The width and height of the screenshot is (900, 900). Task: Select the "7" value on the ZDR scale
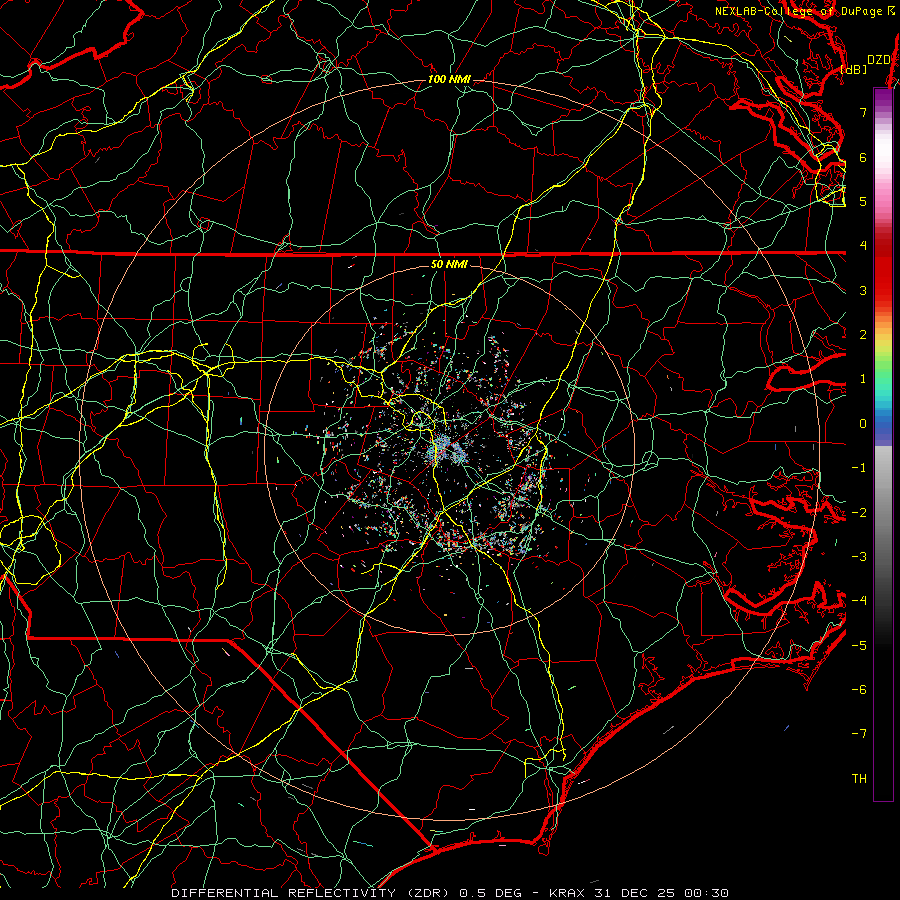(x=863, y=112)
